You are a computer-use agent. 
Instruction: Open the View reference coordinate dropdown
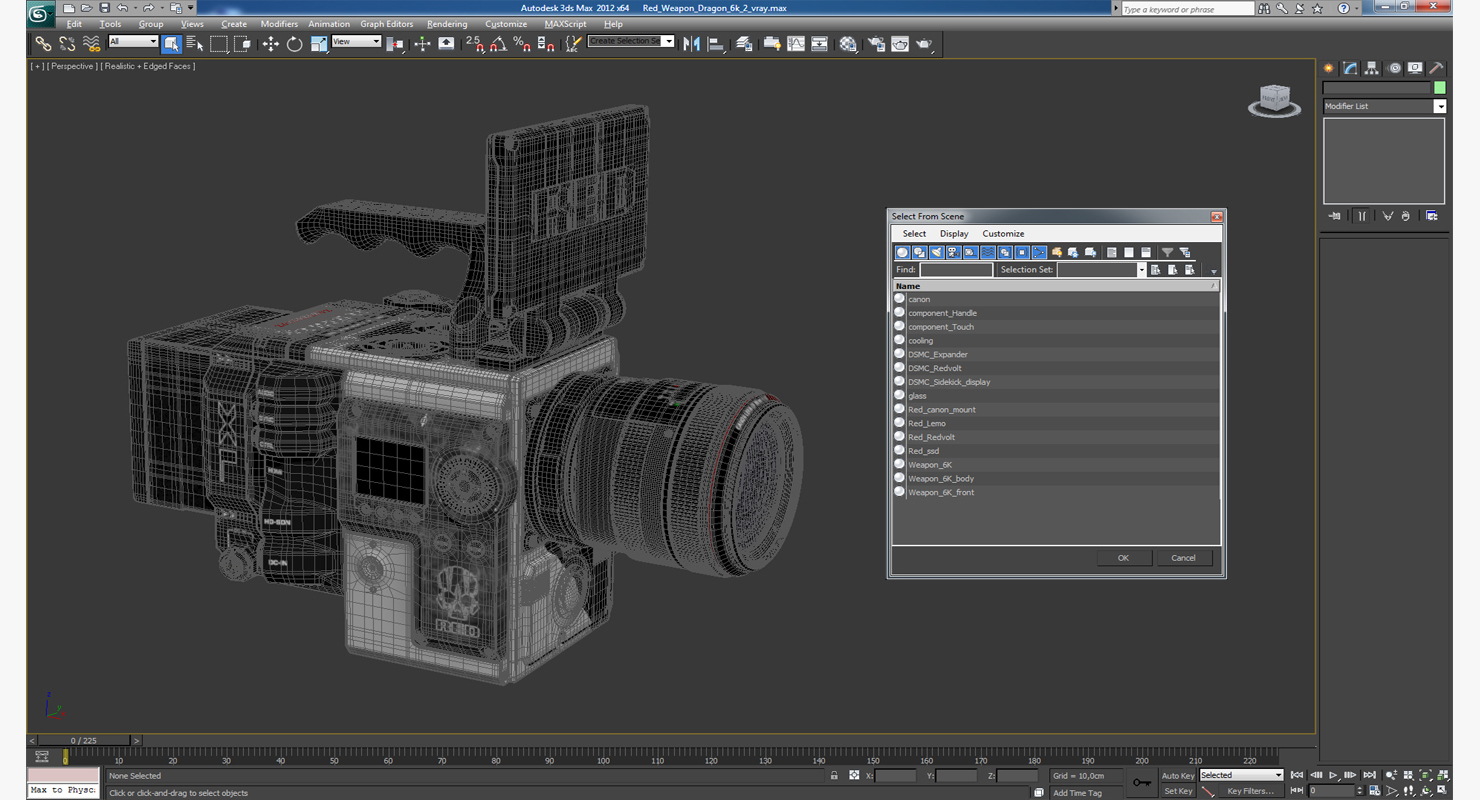pyautogui.click(x=356, y=42)
